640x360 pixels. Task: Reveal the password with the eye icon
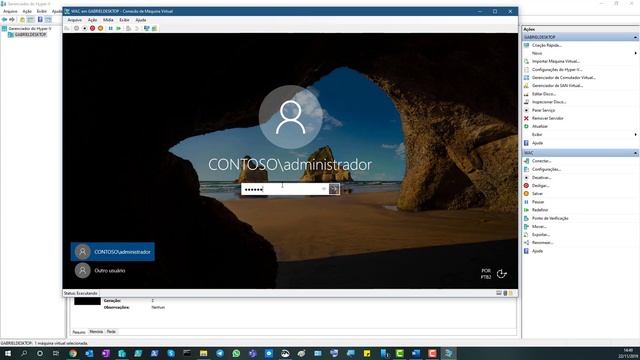point(324,189)
